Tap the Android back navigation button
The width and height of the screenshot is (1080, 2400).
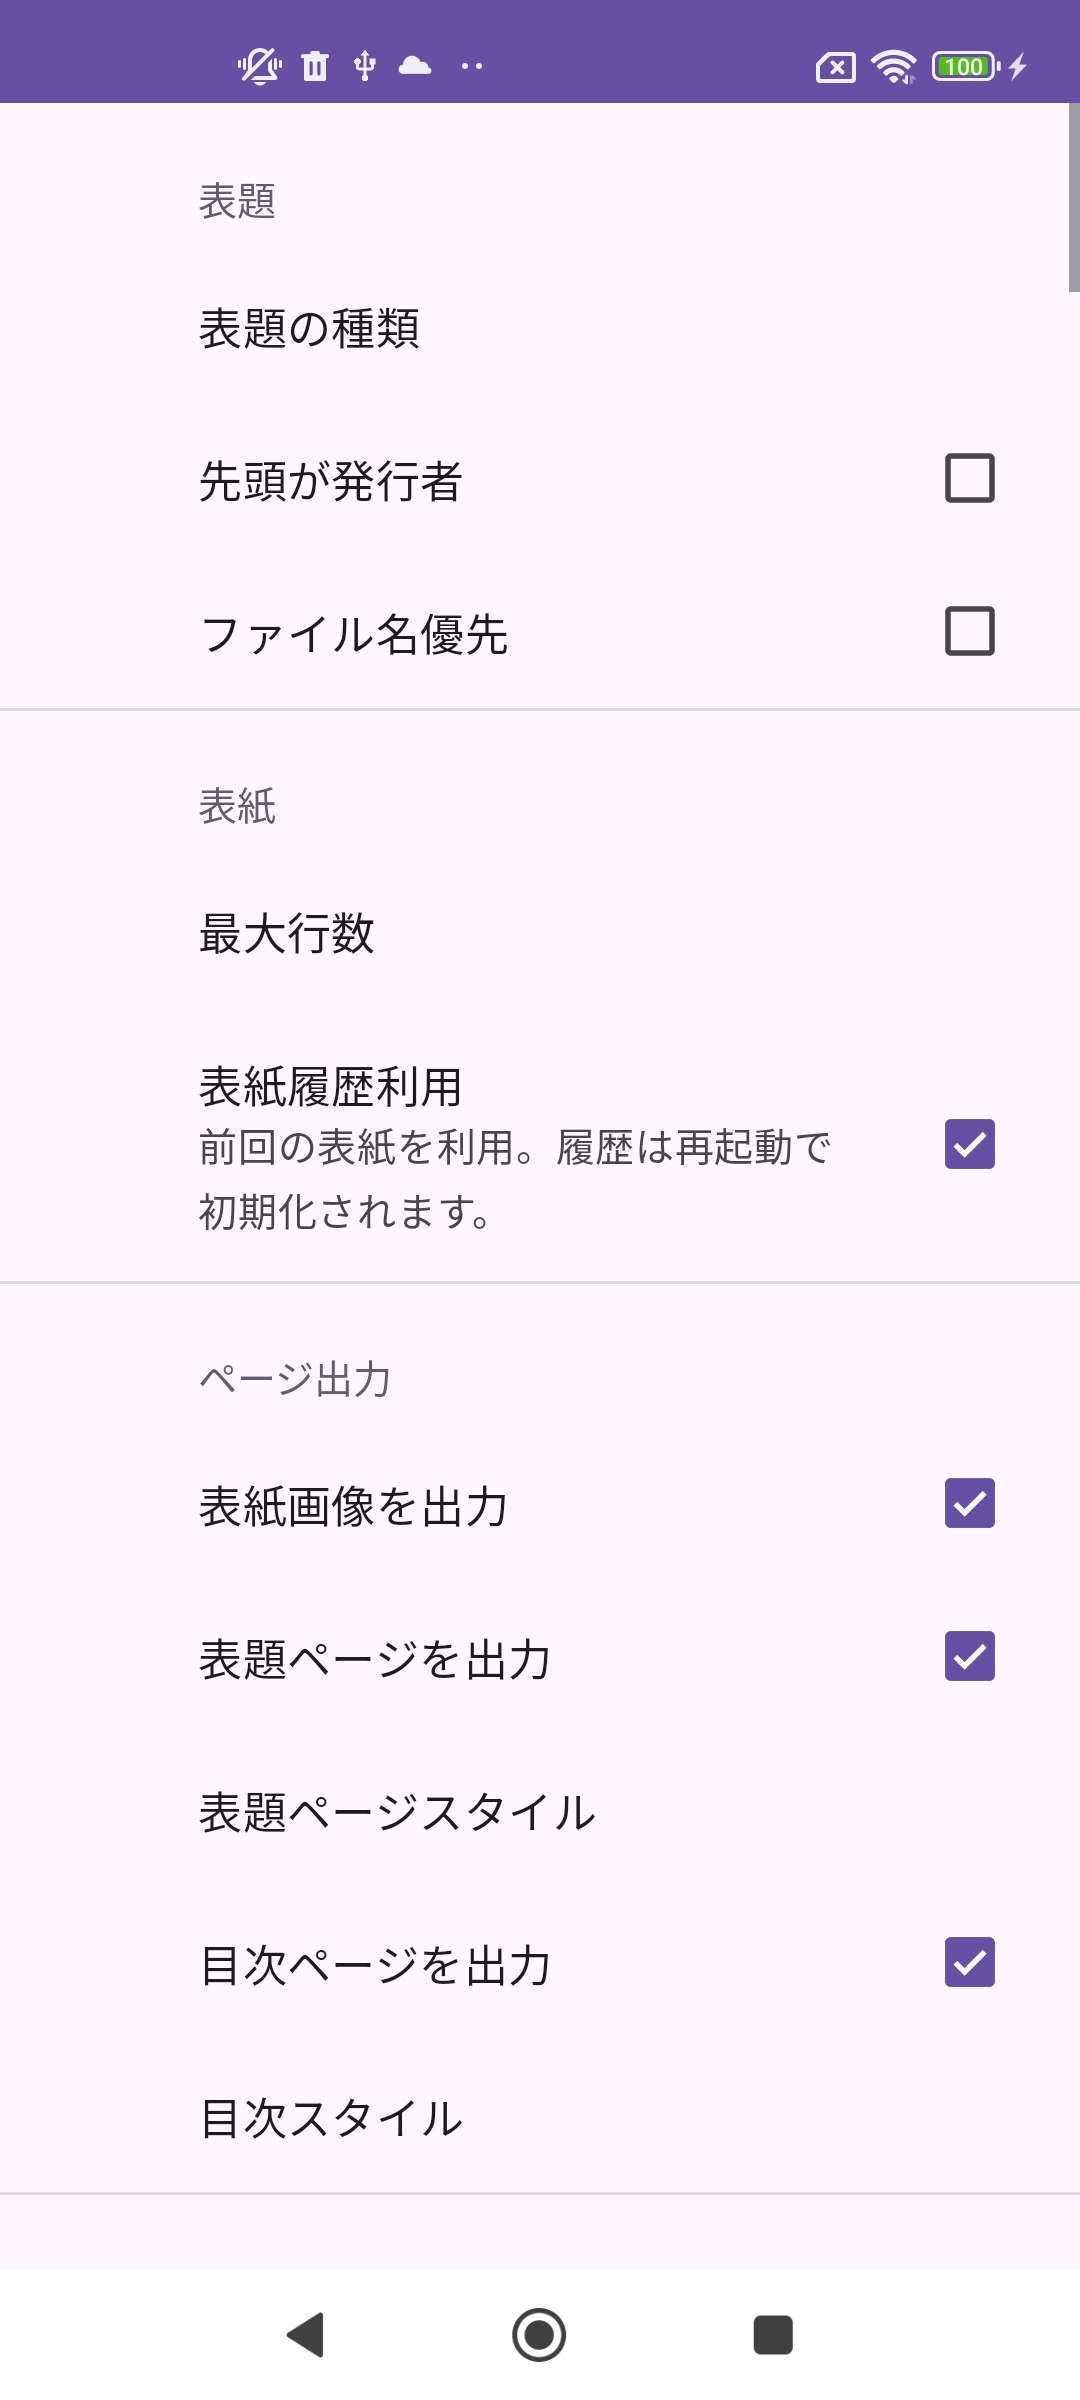(x=307, y=2335)
